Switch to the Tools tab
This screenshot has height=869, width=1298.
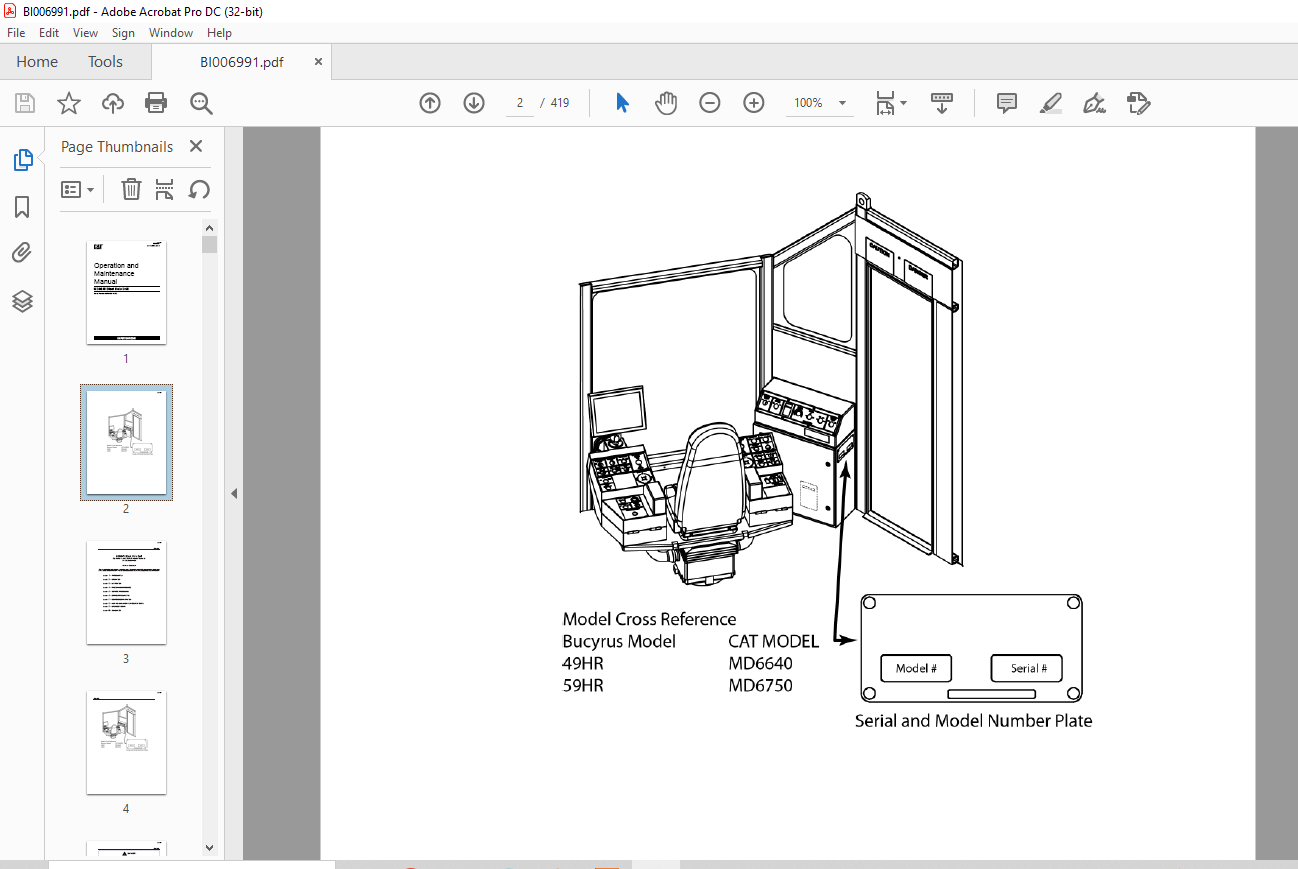(x=105, y=62)
